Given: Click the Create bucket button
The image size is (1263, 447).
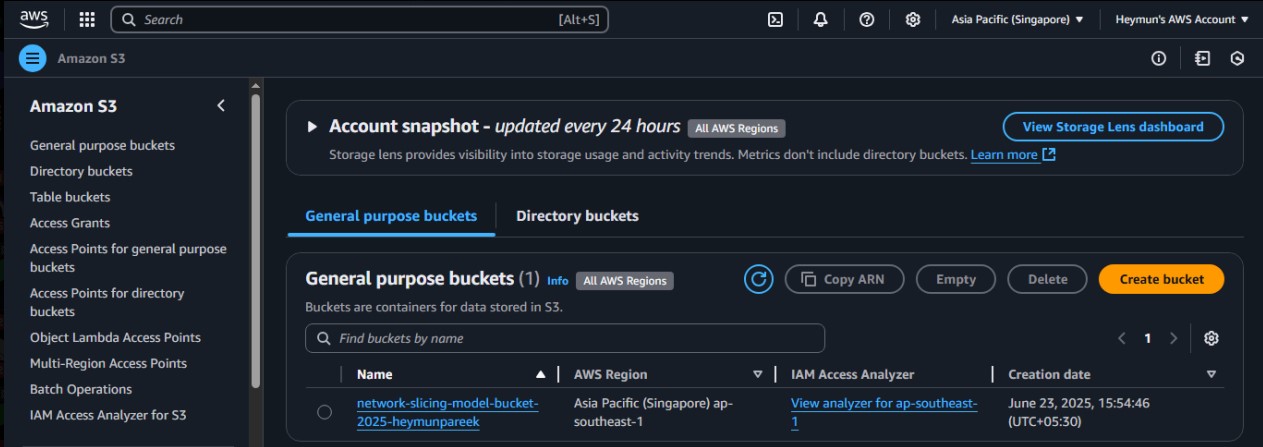Looking at the screenshot, I should (x=1161, y=279).
